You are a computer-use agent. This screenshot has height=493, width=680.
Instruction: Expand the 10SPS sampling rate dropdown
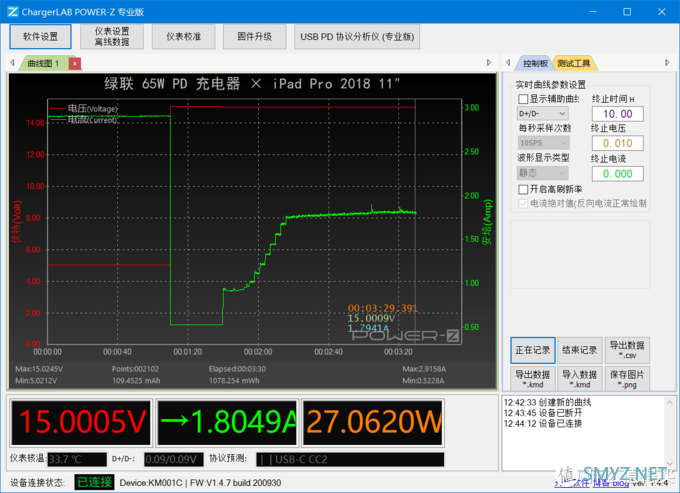tap(542, 143)
